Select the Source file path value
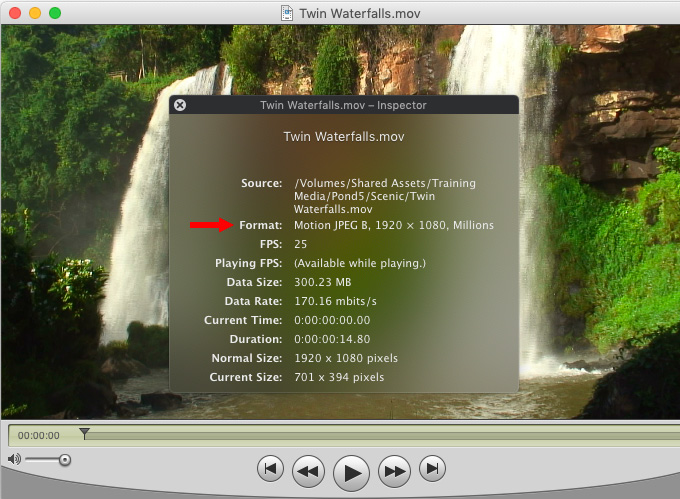Image resolution: width=680 pixels, height=499 pixels. (x=385, y=196)
